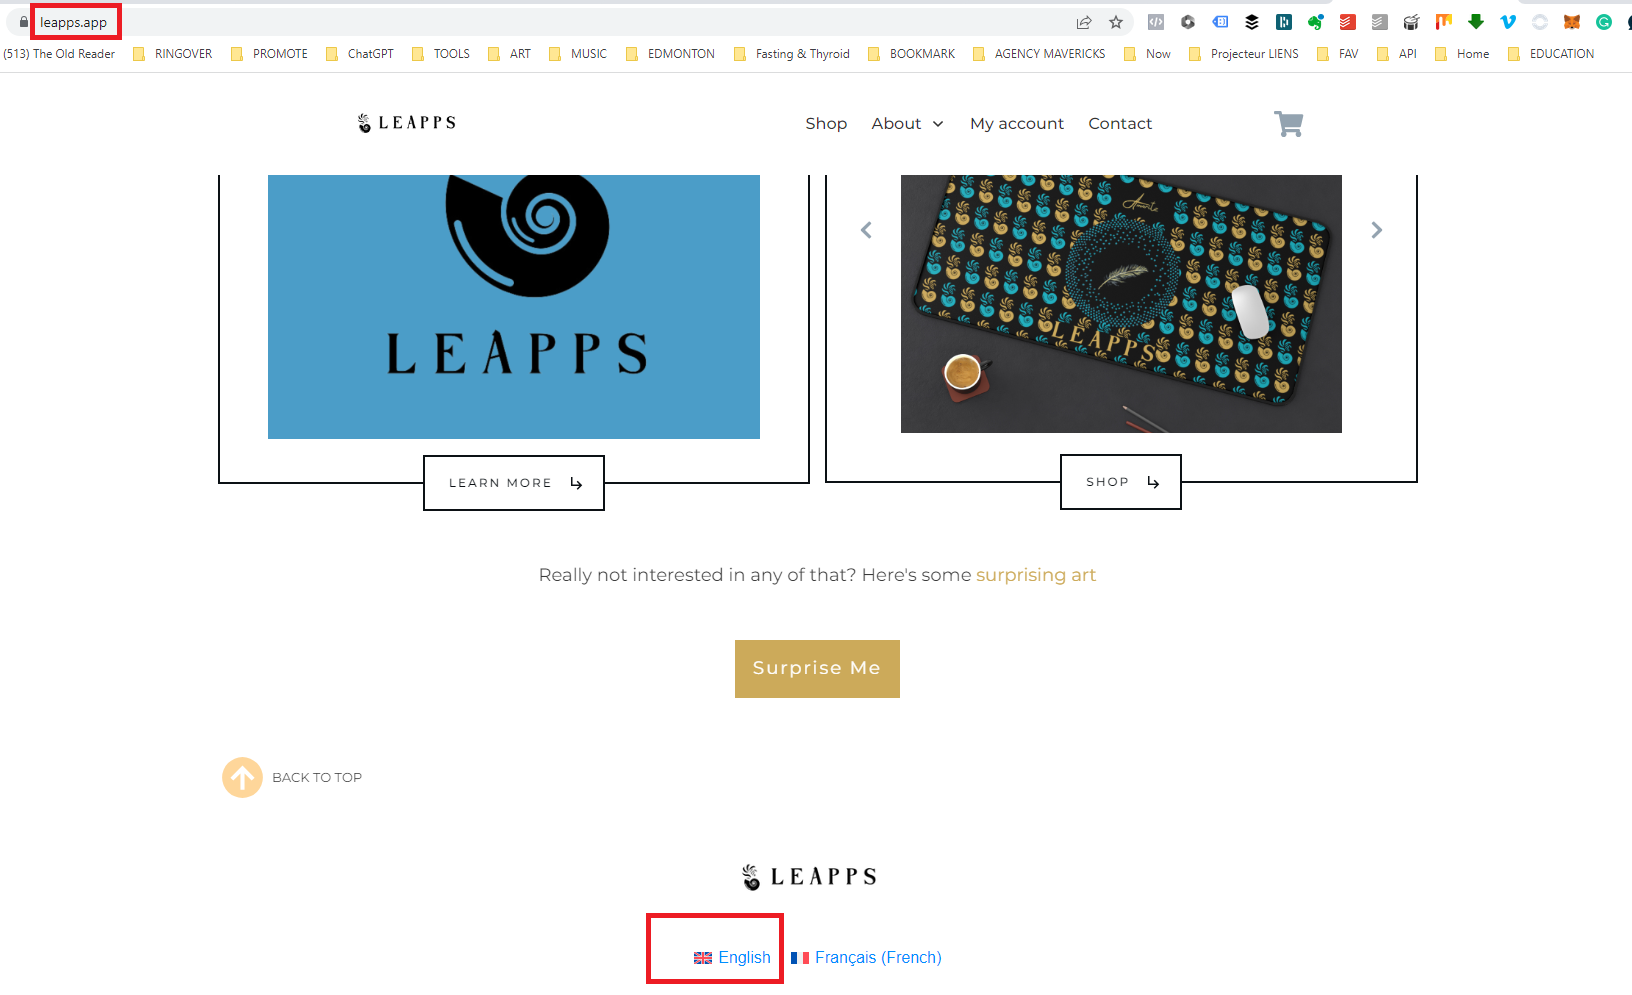Screen dimensions: 1632x995
Task: Open the Contact page in navigation
Action: 1120,124
